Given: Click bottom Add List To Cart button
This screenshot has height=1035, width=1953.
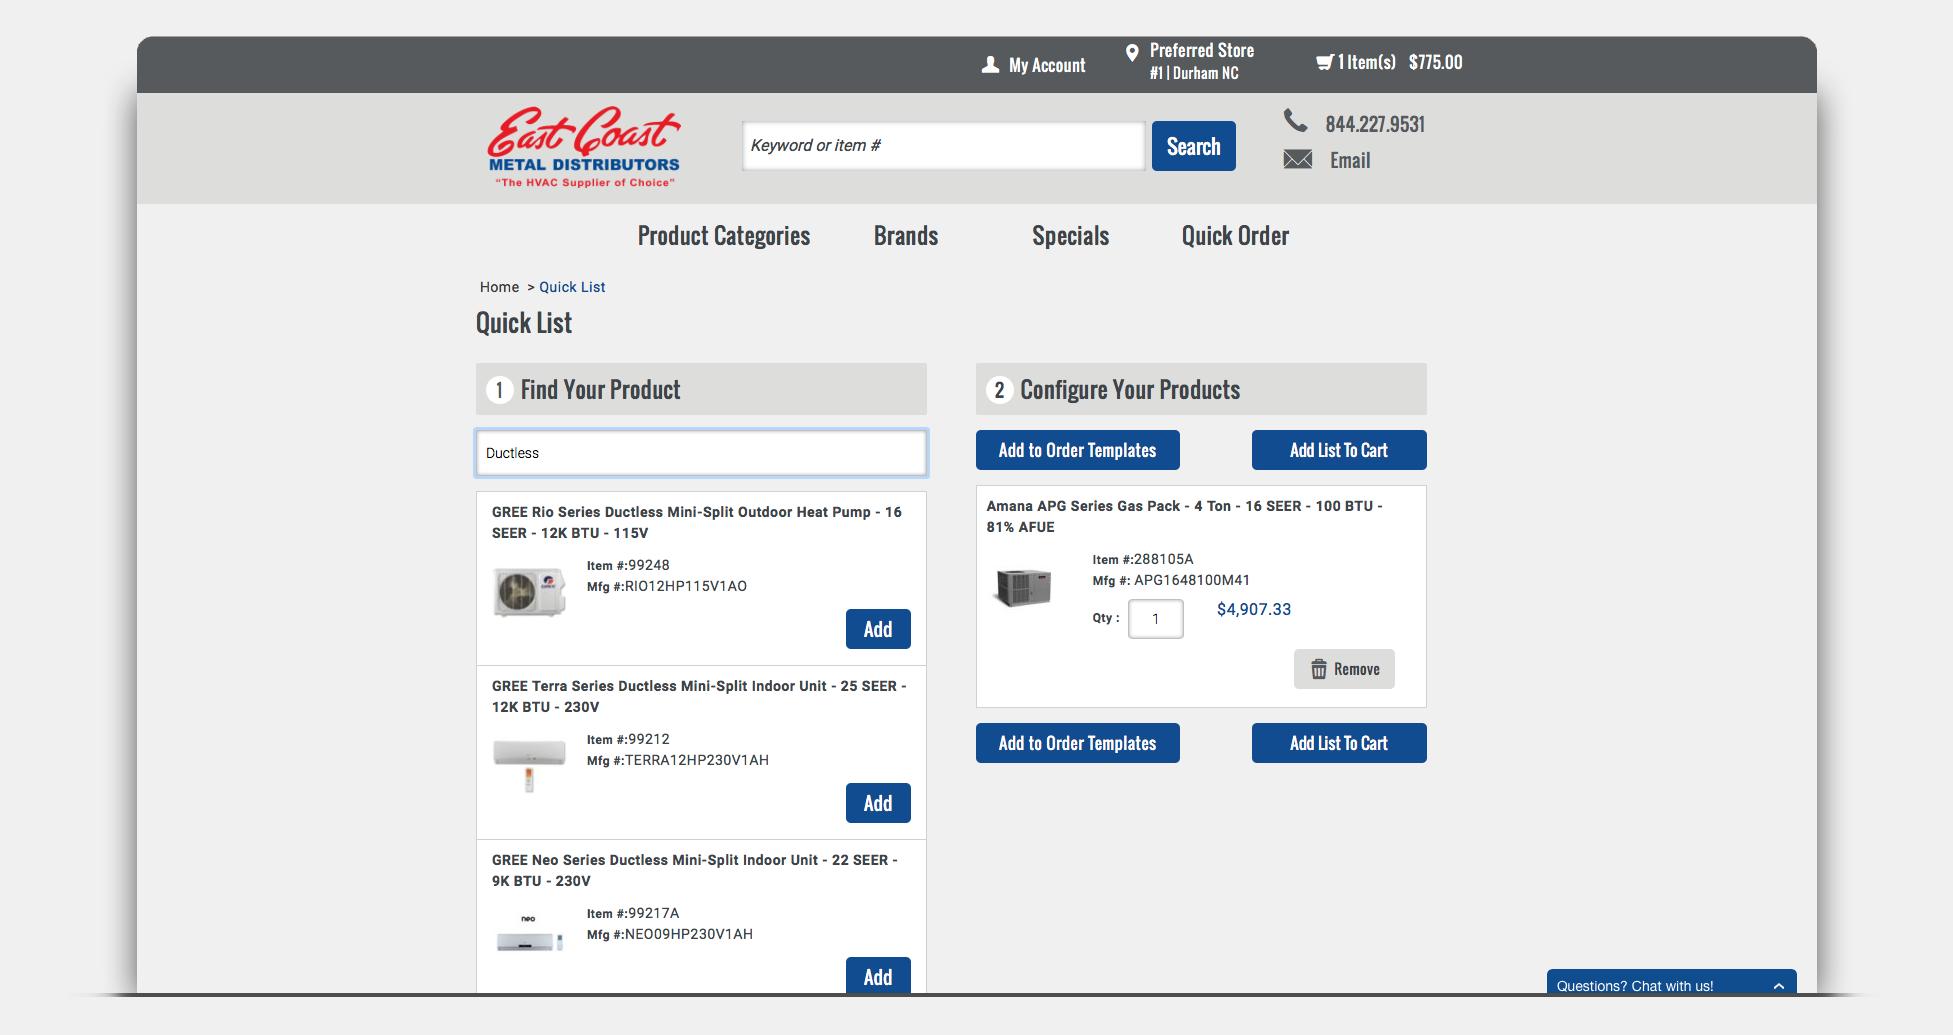Looking at the screenshot, I should tap(1339, 743).
